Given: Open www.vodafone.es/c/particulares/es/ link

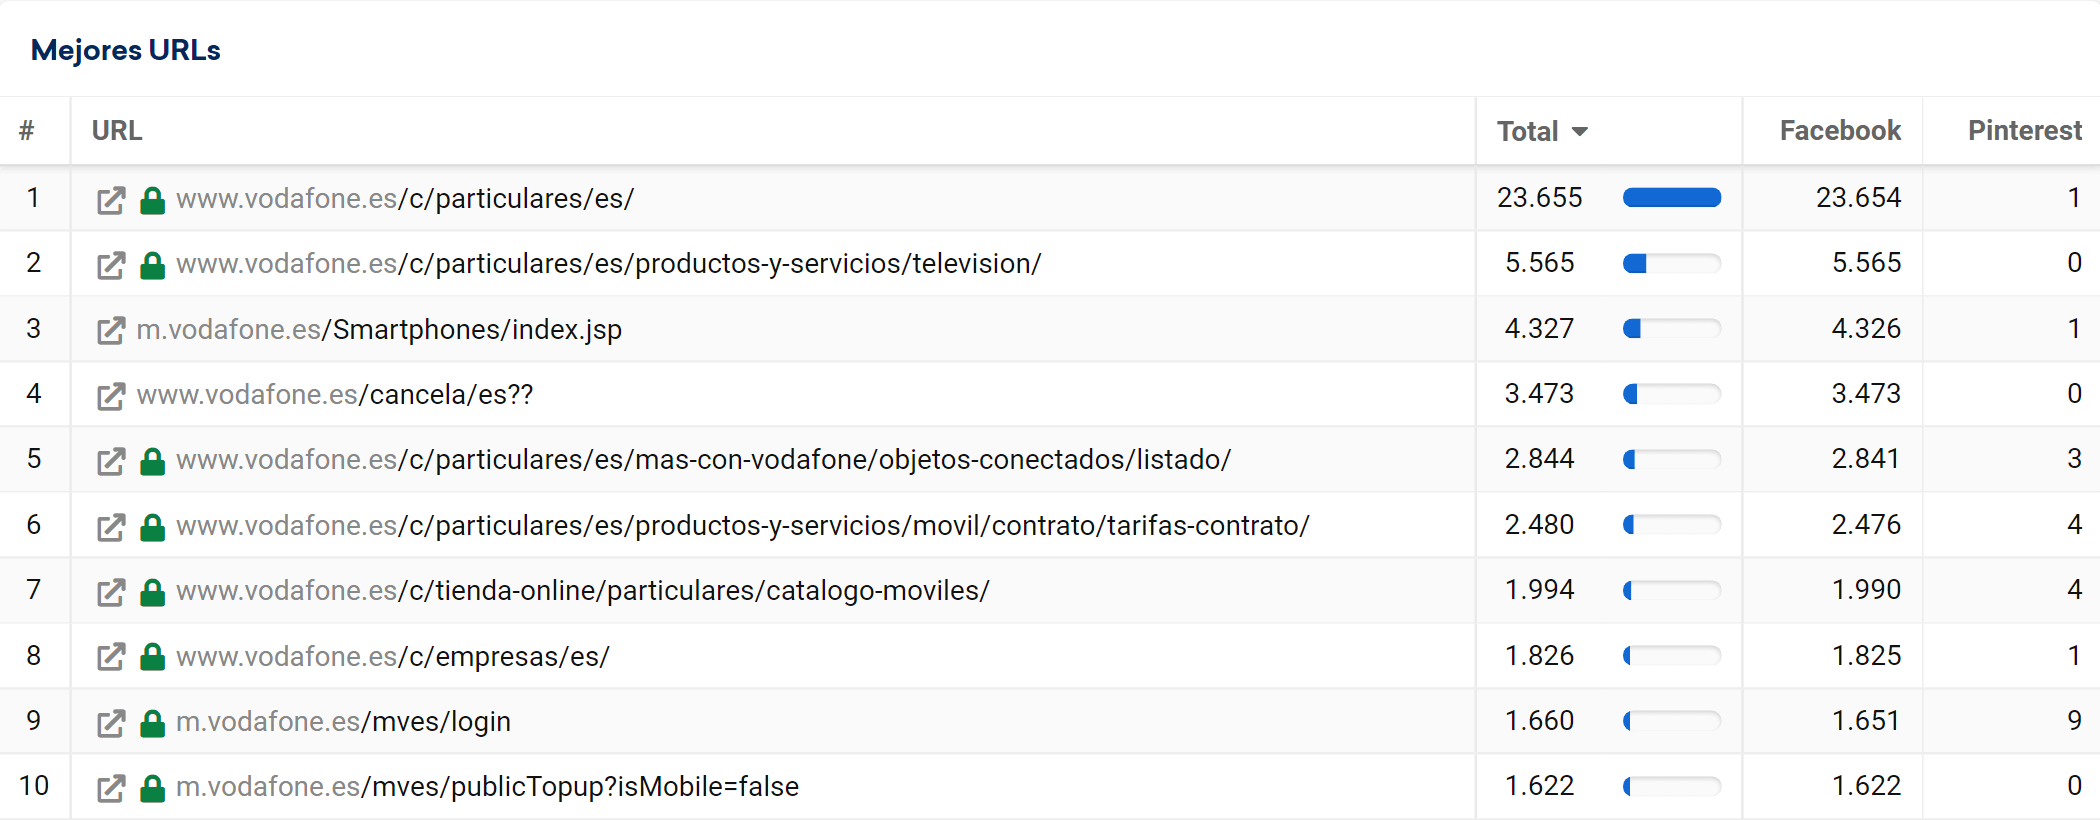Looking at the screenshot, I should (405, 199).
